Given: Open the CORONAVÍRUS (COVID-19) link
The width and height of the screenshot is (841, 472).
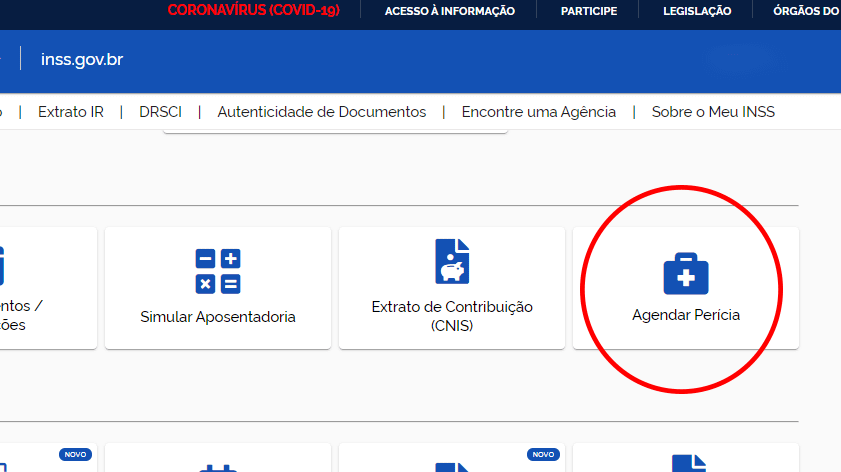Looking at the screenshot, I should pos(254,11).
